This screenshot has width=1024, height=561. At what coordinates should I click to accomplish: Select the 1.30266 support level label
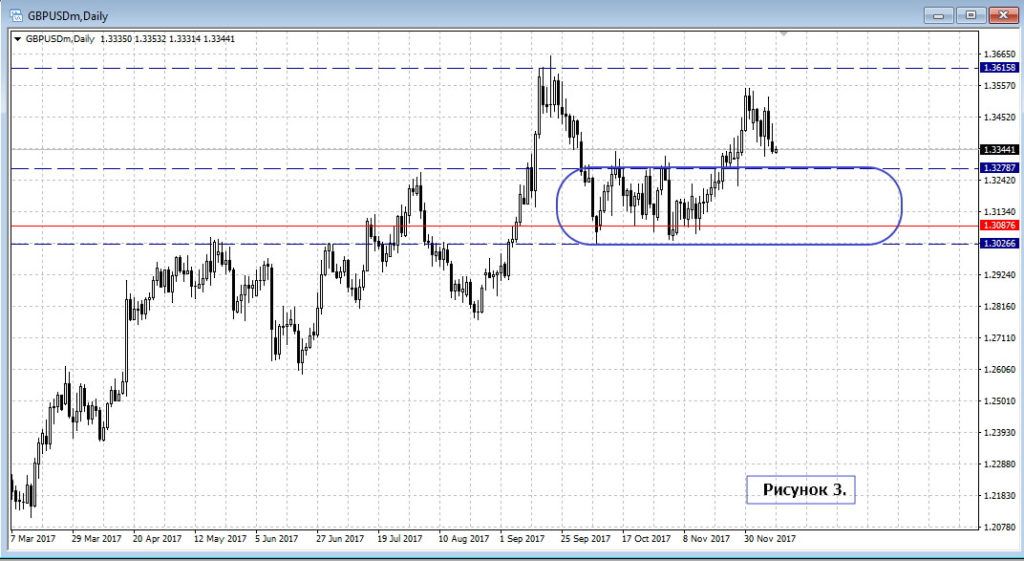[999, 244]
